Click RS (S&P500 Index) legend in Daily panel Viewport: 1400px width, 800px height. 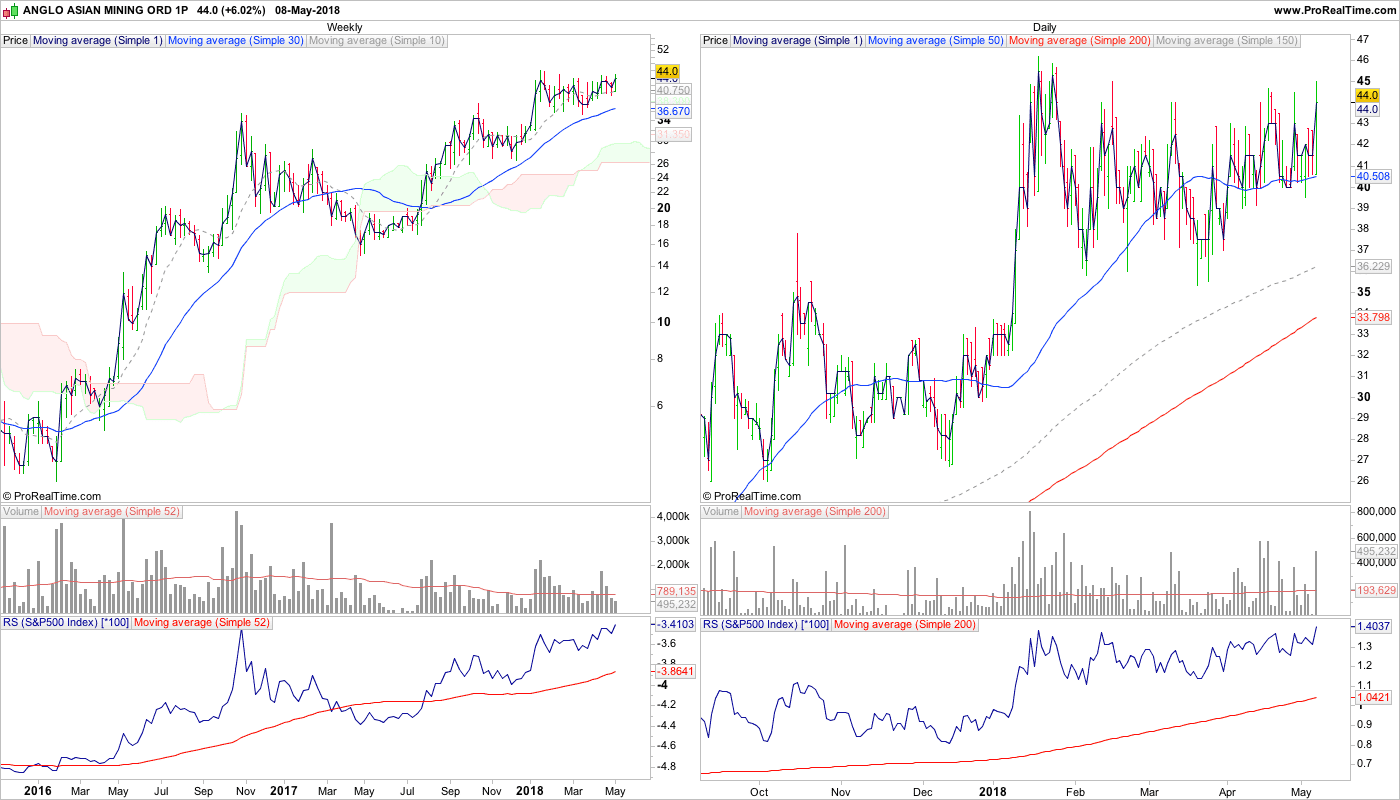tap(766, 624)
